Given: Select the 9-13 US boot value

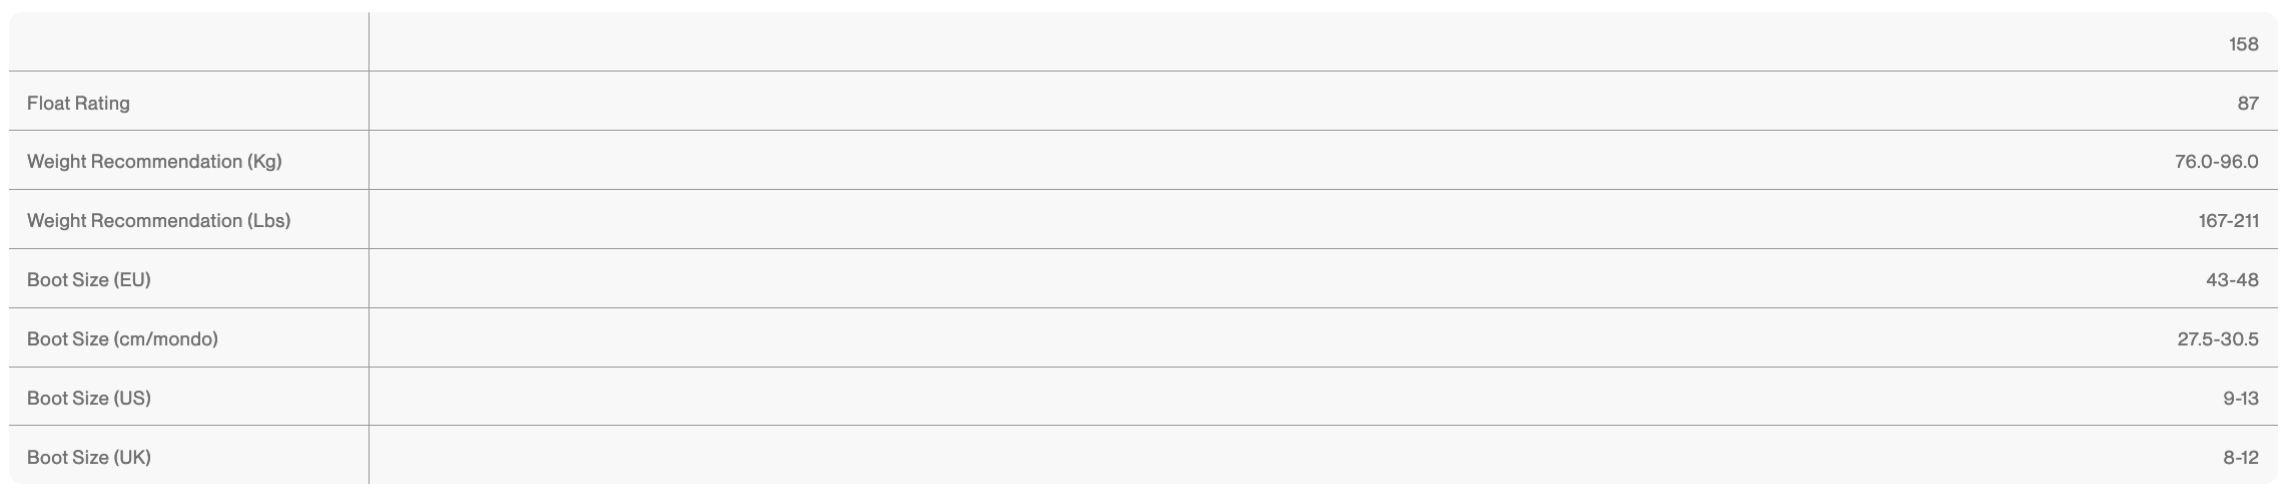Looking at the screenshot, I should [2240, 398].
